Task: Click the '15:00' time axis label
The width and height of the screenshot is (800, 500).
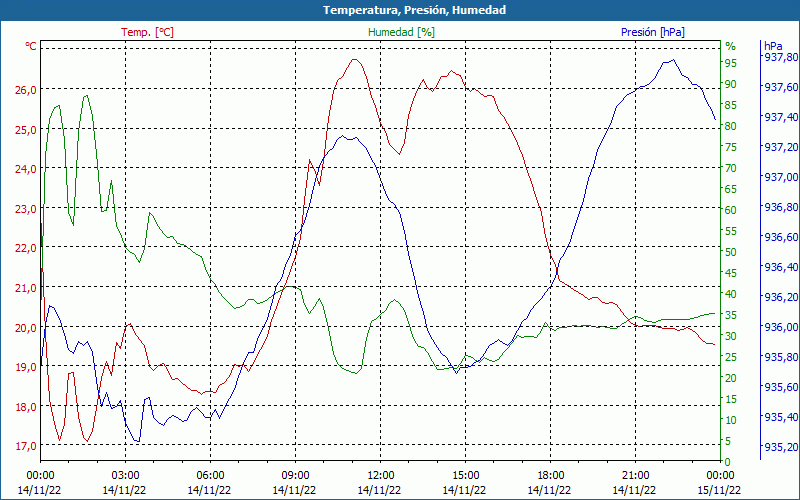Action: (x=465, y=475)
